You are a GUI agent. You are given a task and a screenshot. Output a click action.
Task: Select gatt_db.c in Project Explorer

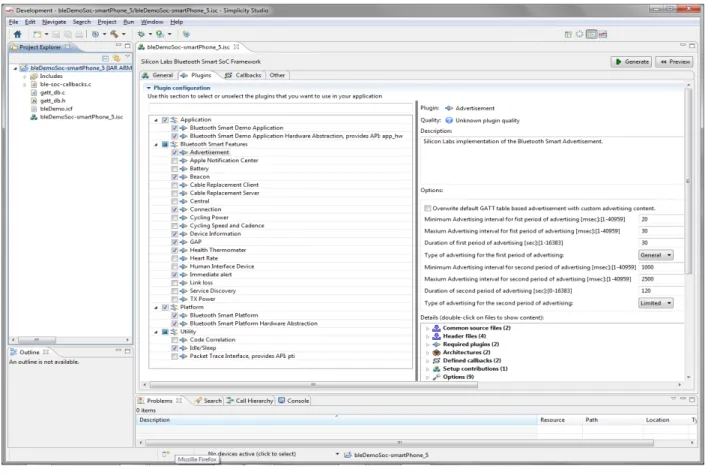click(x=52, y=92)
